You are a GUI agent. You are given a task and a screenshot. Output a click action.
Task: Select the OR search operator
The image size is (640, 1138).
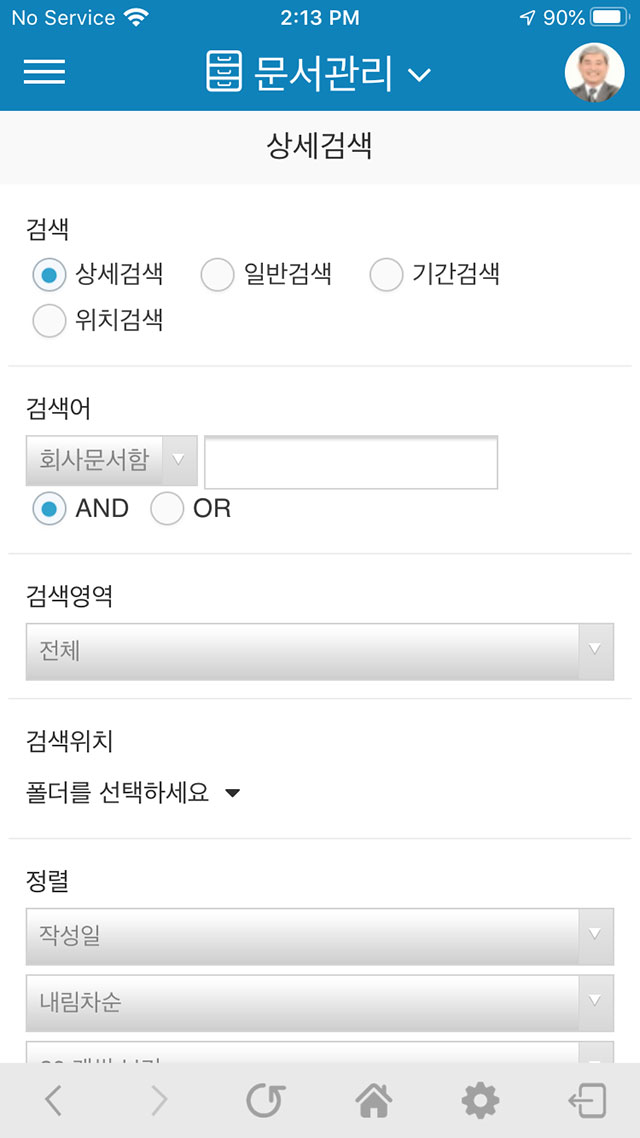click(167, 509)
